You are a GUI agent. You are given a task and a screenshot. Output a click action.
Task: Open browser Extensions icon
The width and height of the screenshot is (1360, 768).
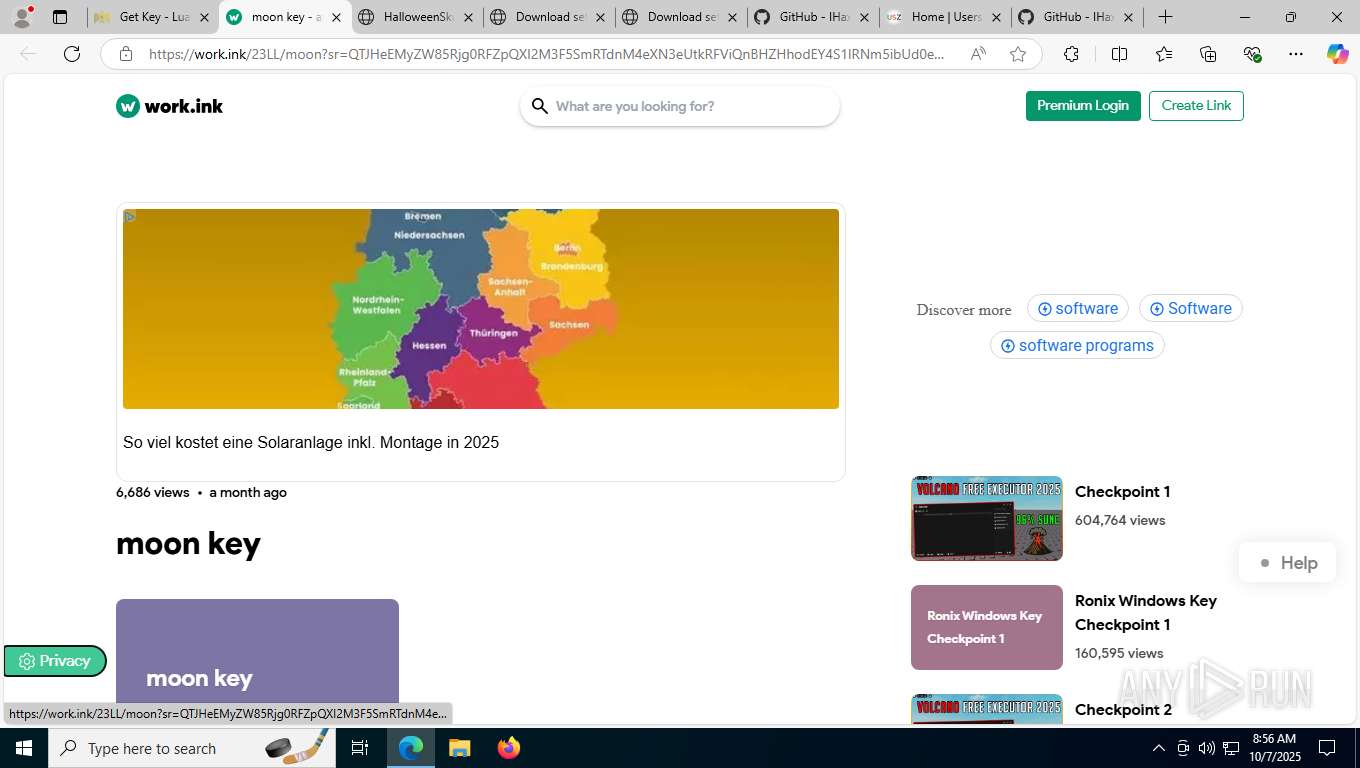tap(1071, 54)
